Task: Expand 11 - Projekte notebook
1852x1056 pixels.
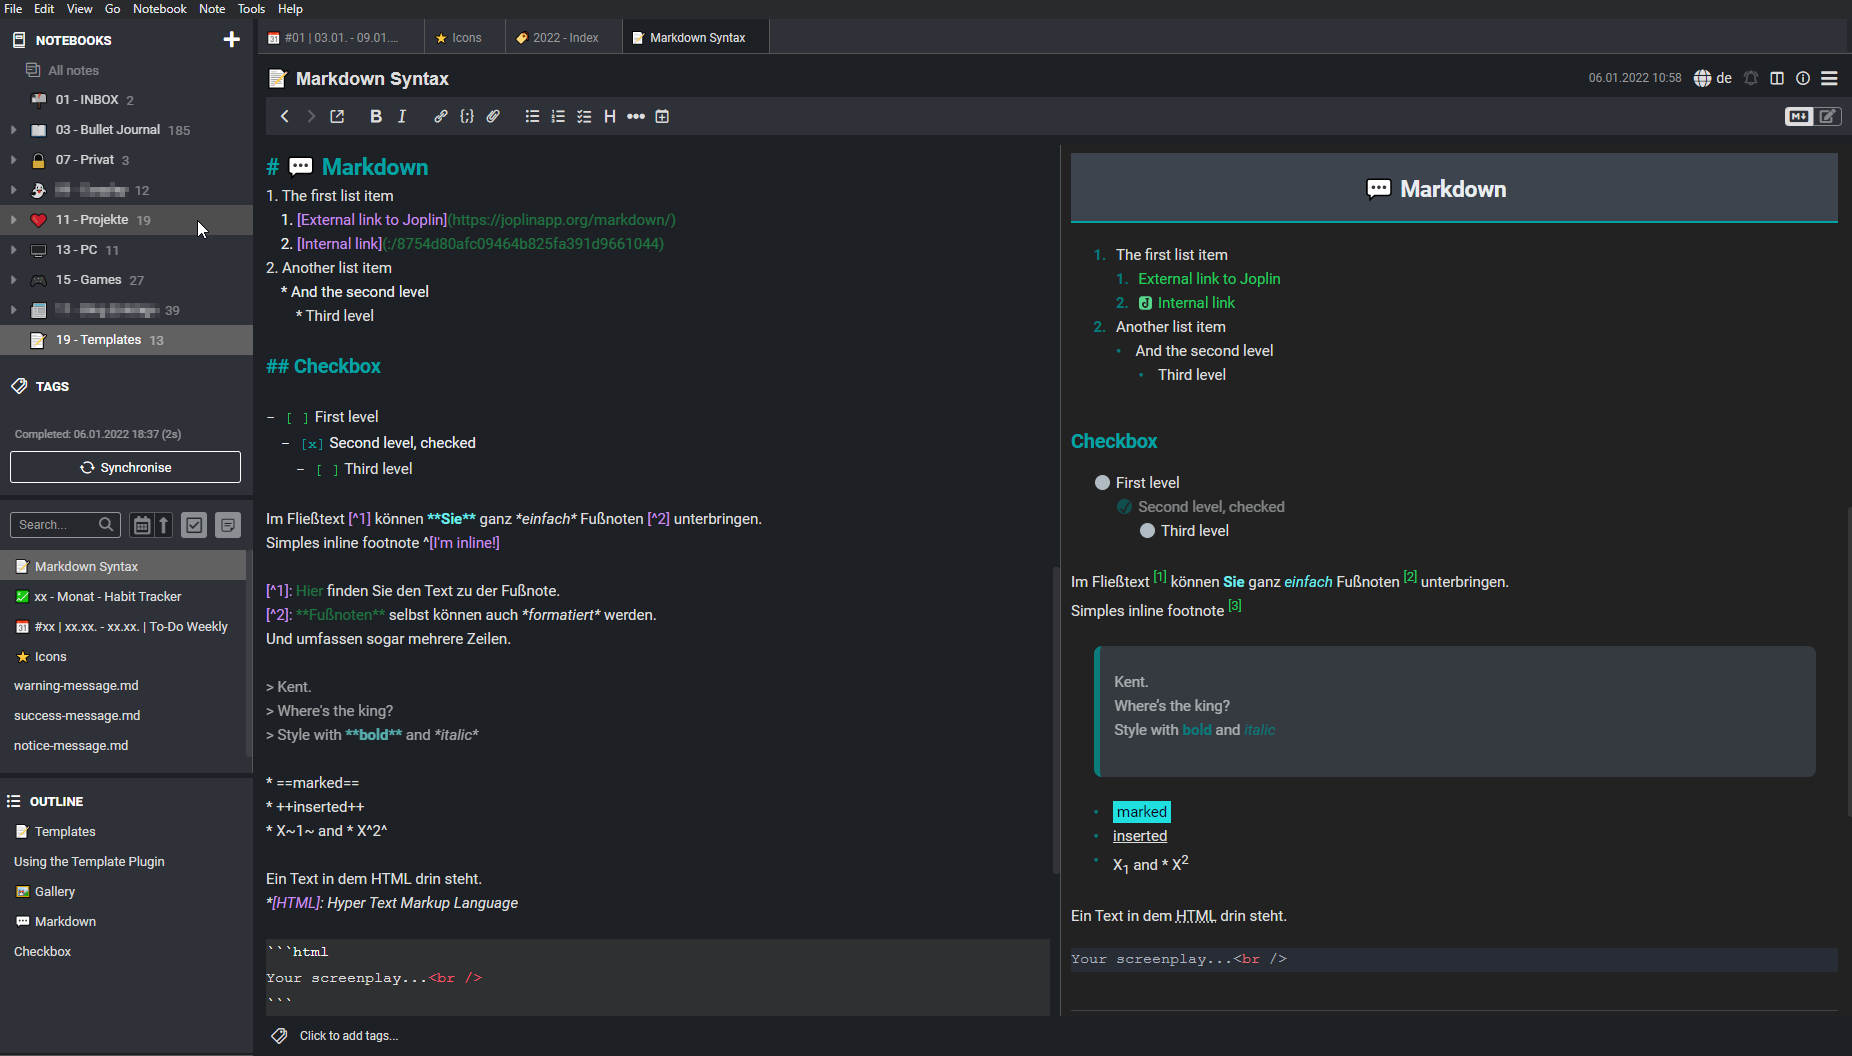Action: pos(13,220)
